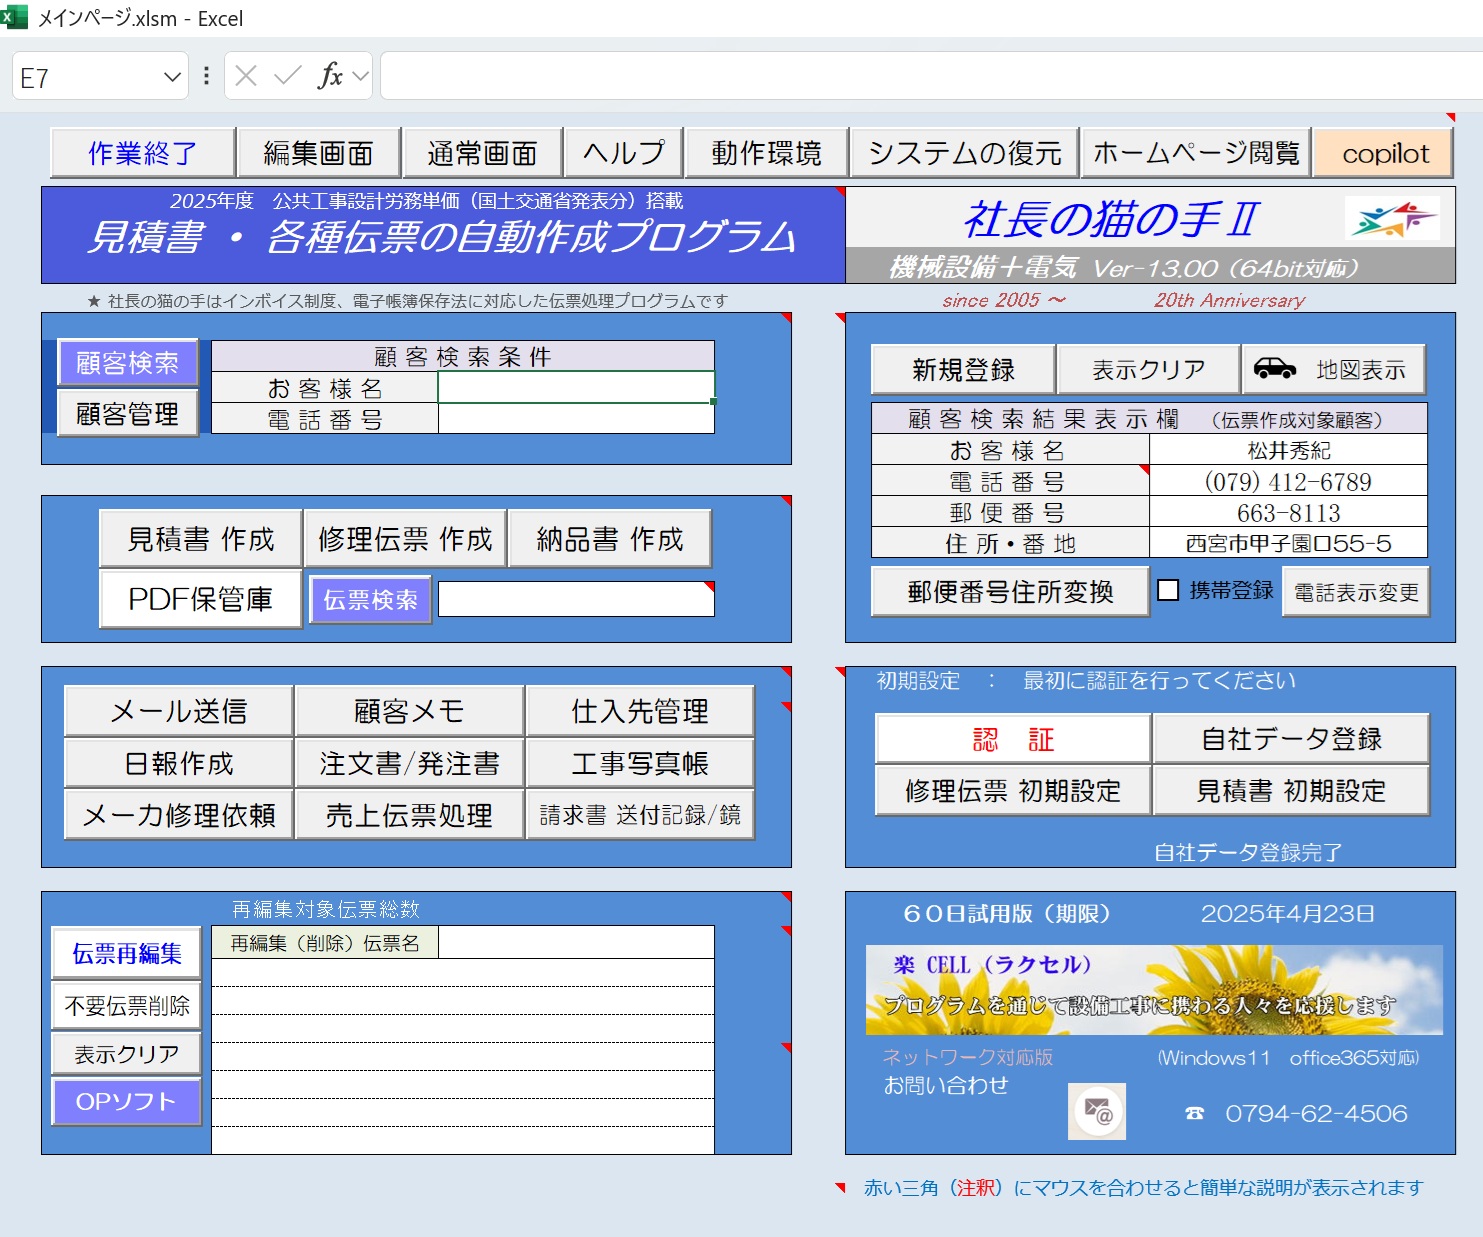
Task: Click the 顧客検索 button
Action: (127, 362)
